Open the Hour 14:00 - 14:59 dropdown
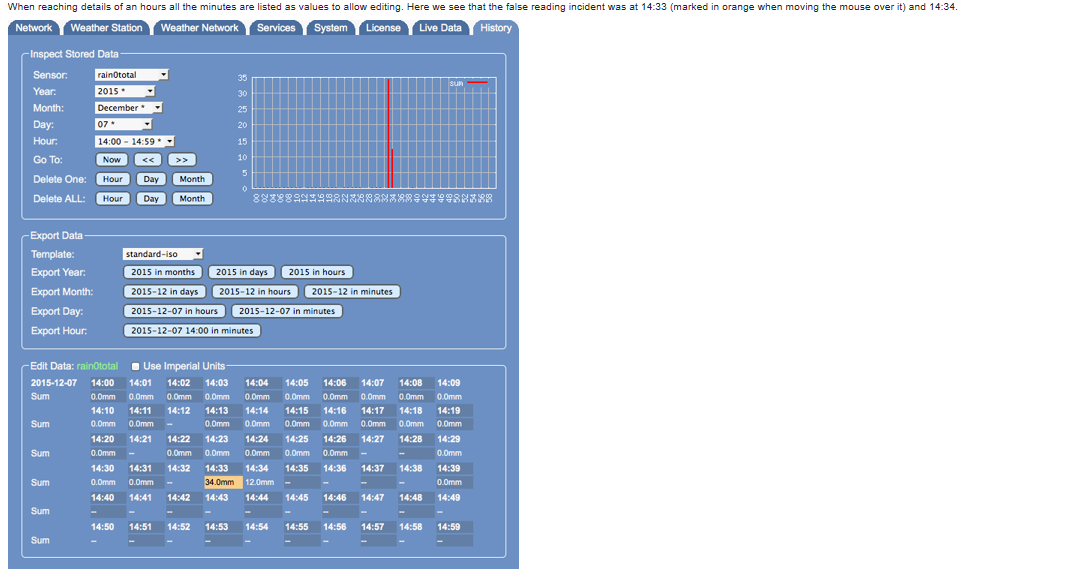 pos(135,142)
